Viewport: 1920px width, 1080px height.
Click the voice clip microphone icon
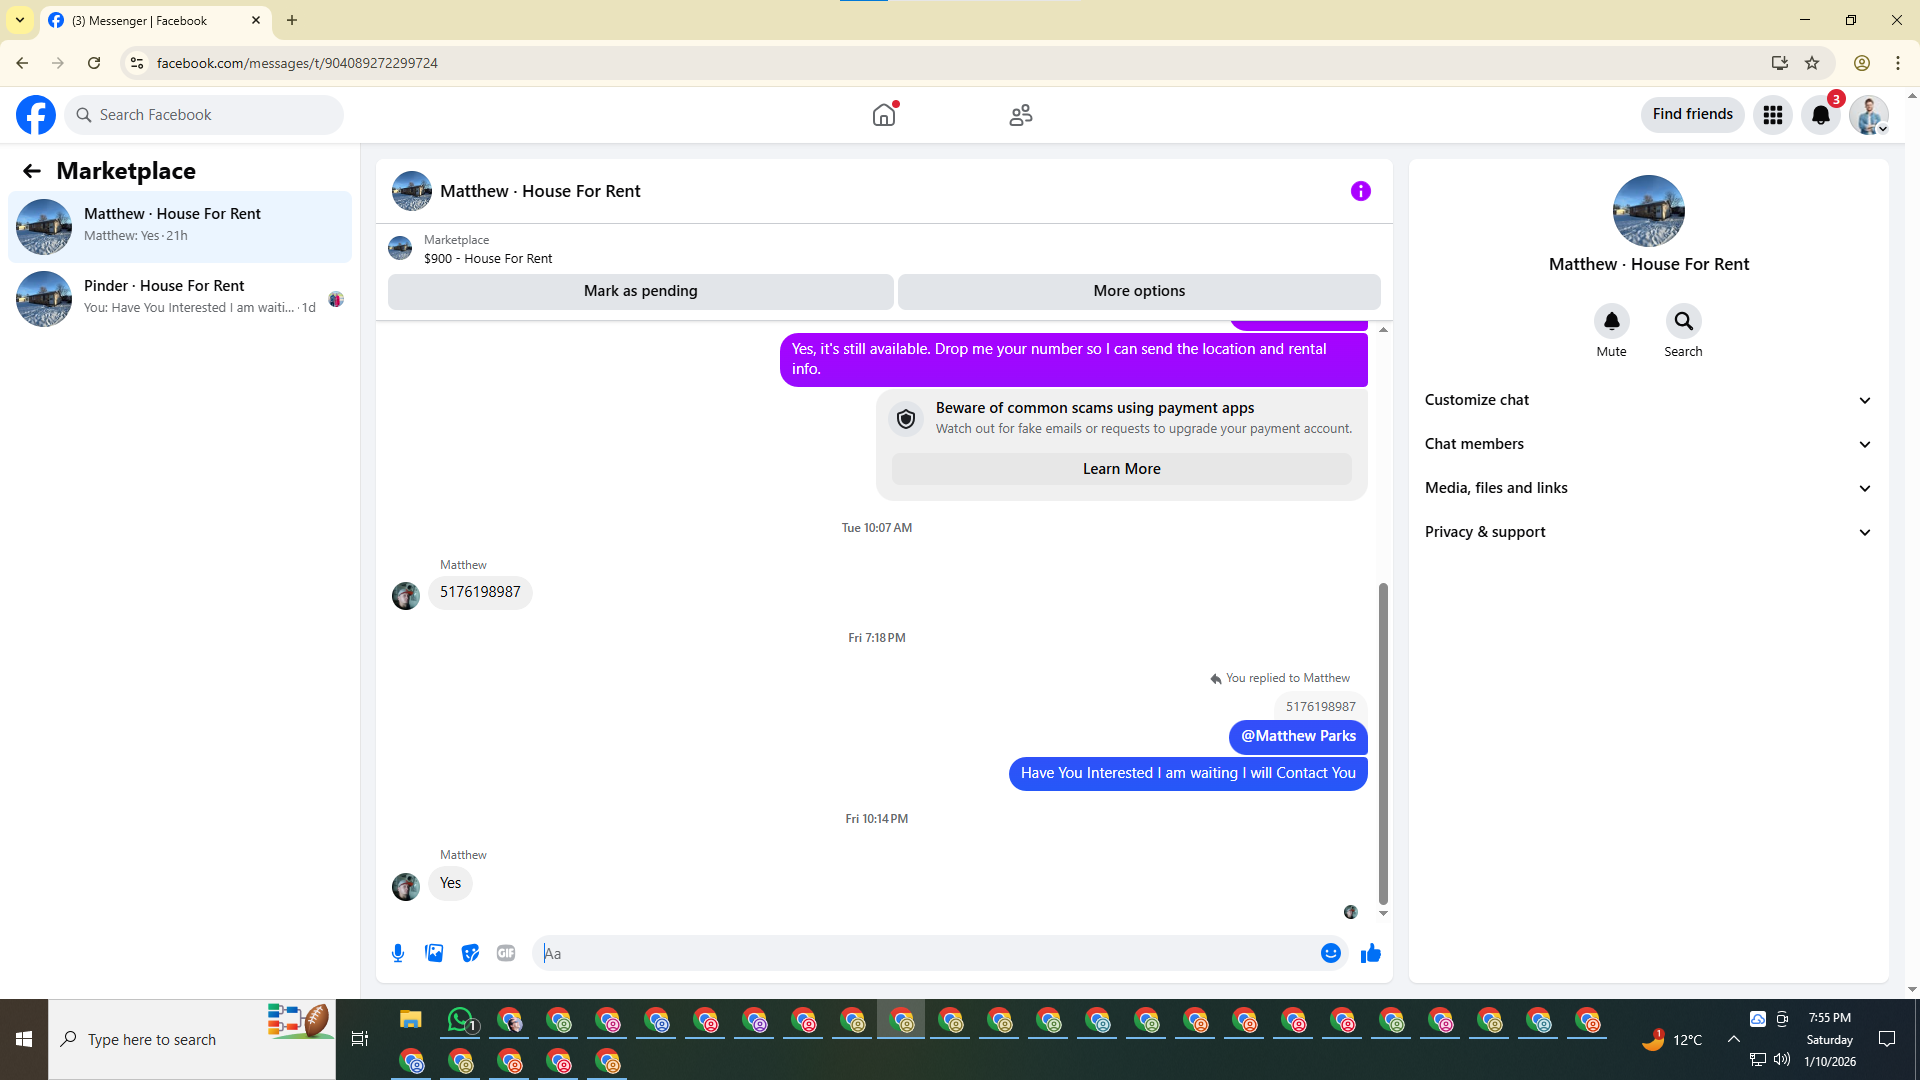pyautogui.click(x=398, y=953)
